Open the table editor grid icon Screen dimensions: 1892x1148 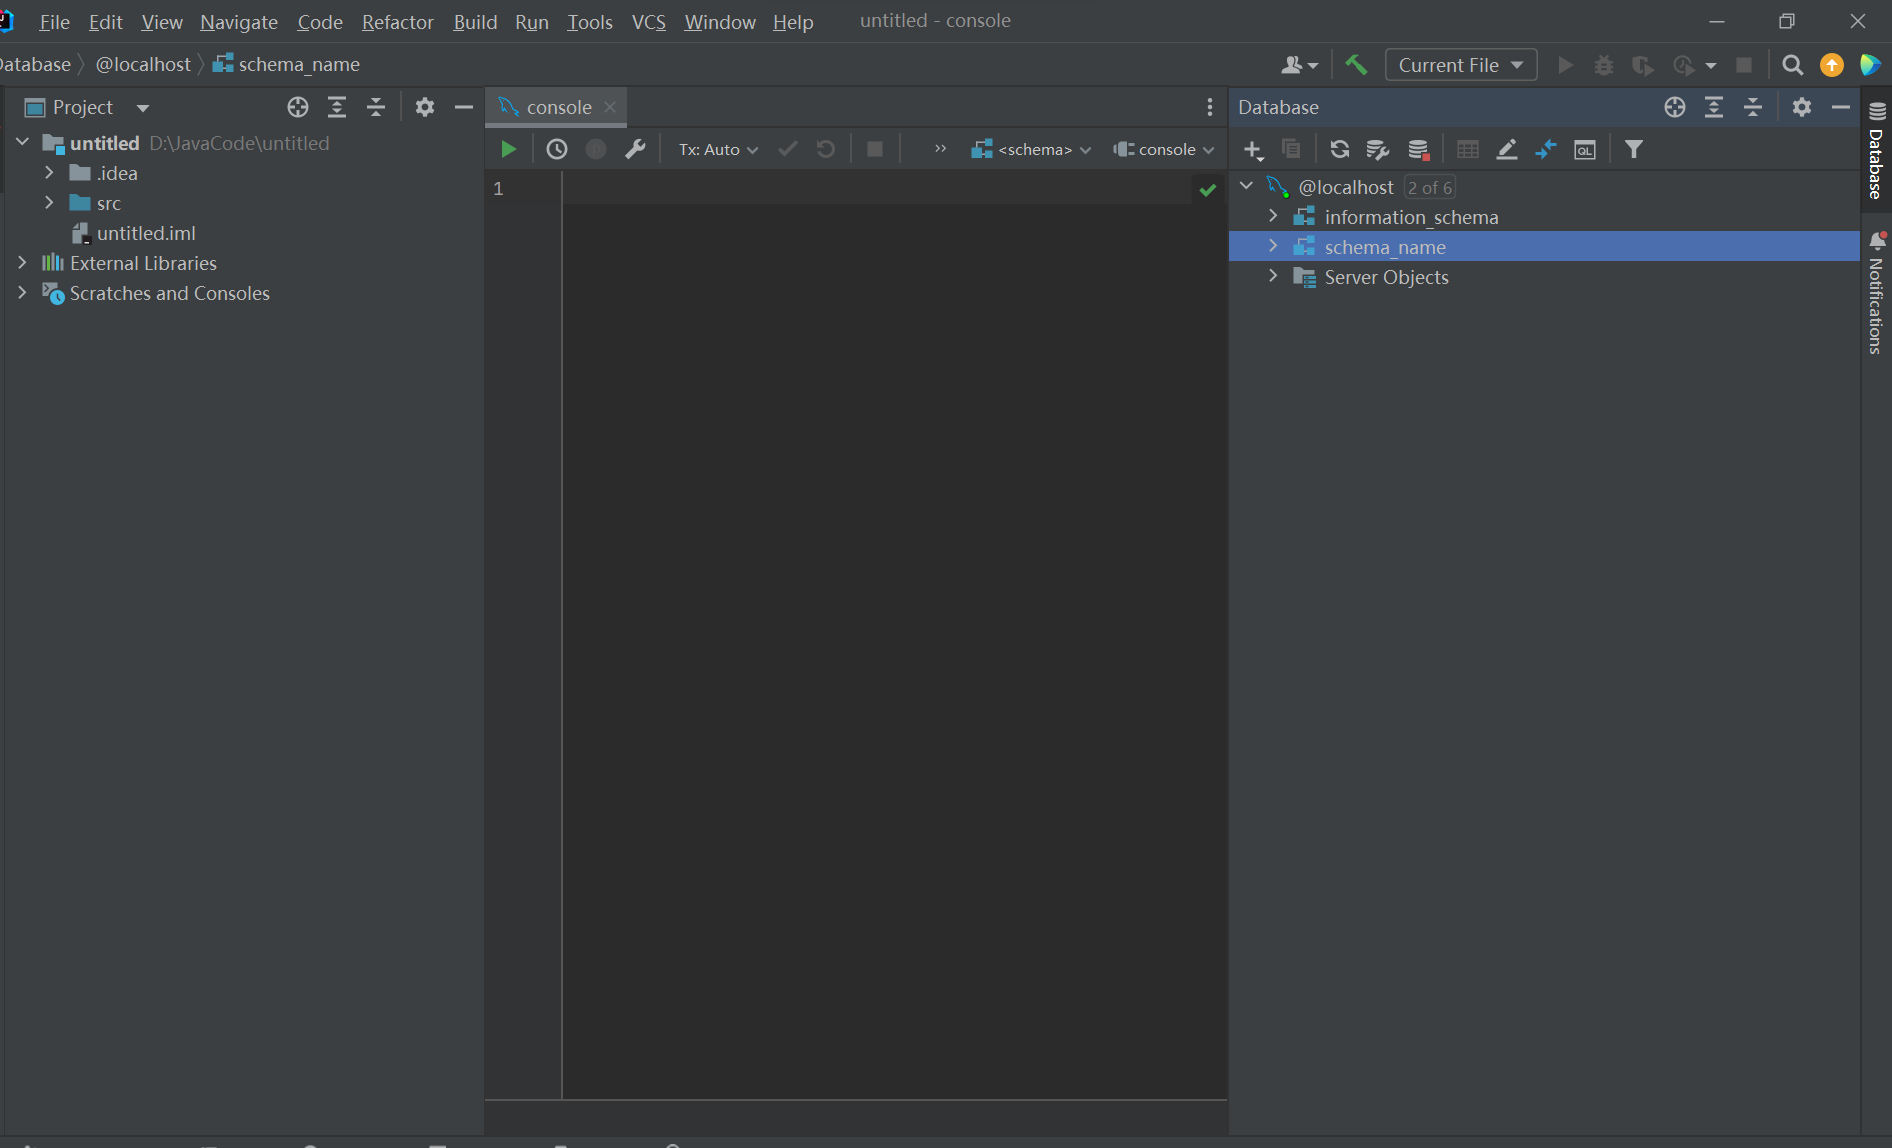1468,149
